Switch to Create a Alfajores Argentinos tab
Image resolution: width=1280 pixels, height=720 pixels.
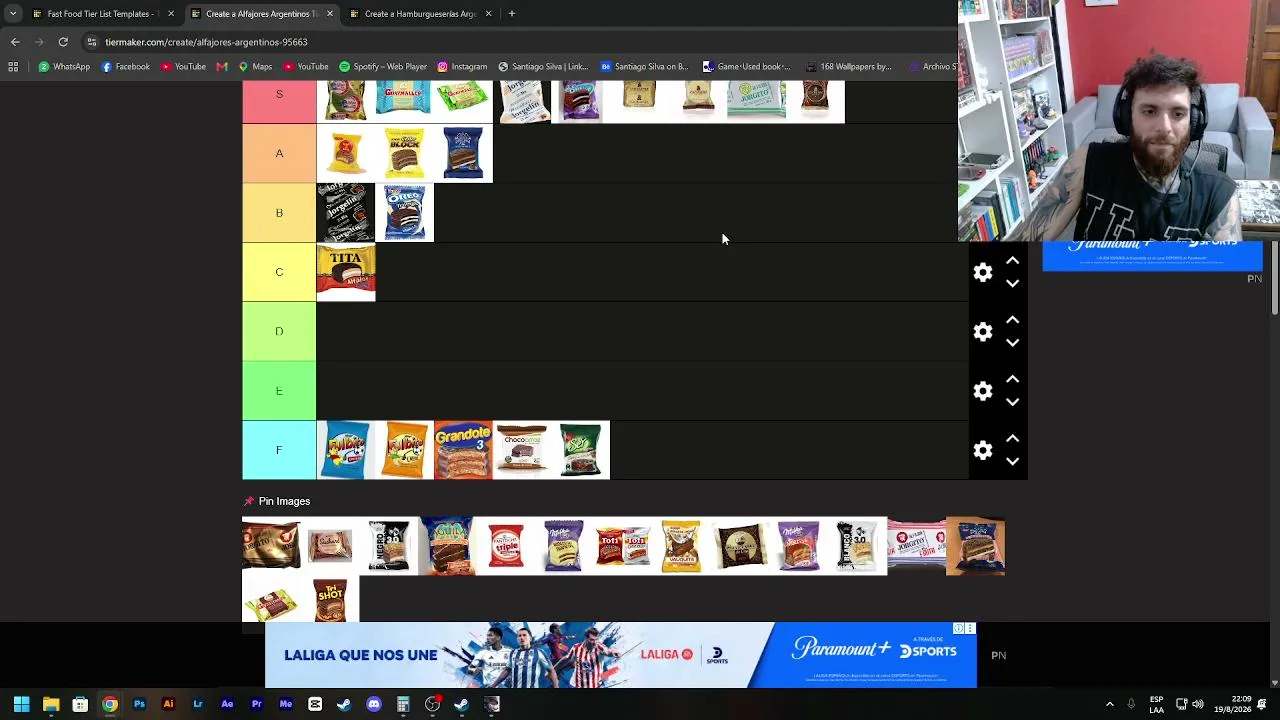coord(260,14)
